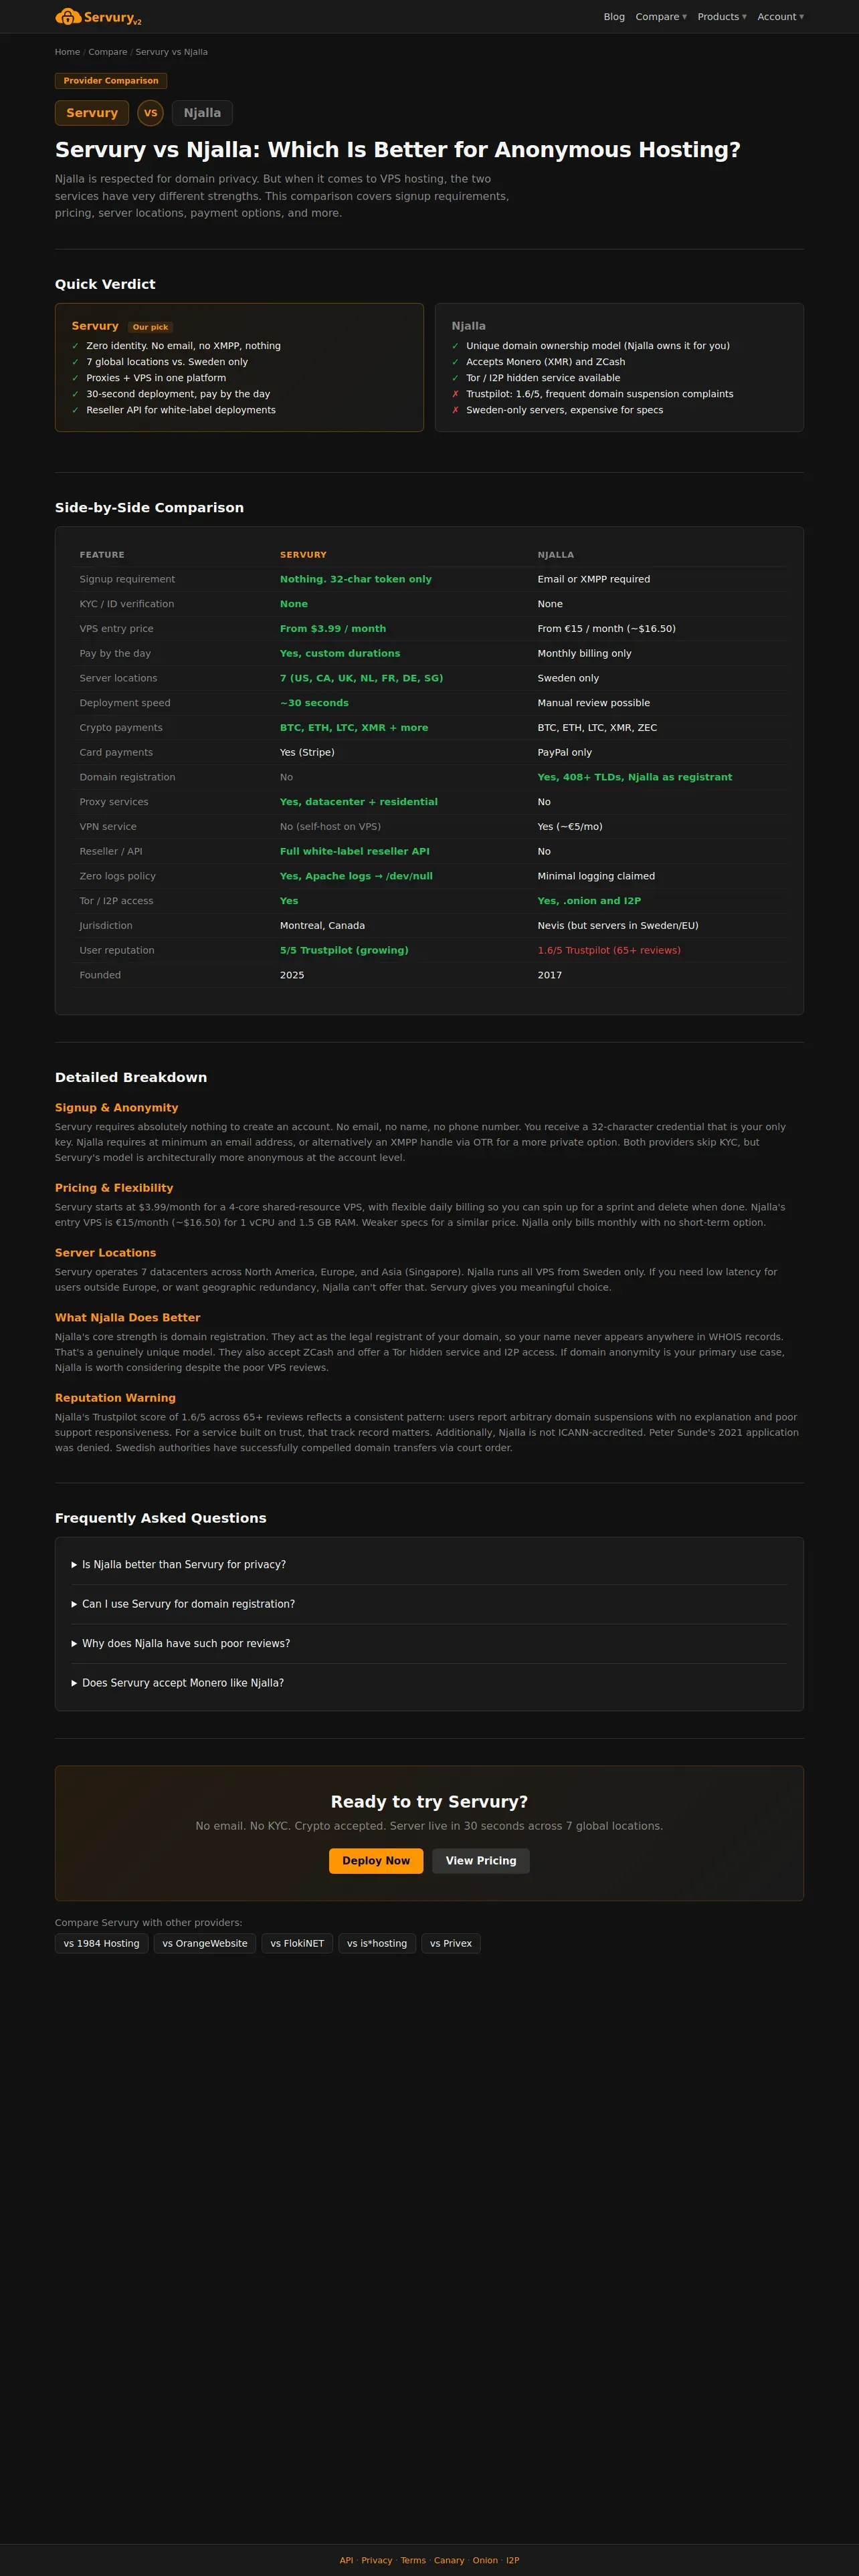859x2576 pixels.
Task: Open the "vs OrangeWebsite" comparison
Action: point(205,1944)
